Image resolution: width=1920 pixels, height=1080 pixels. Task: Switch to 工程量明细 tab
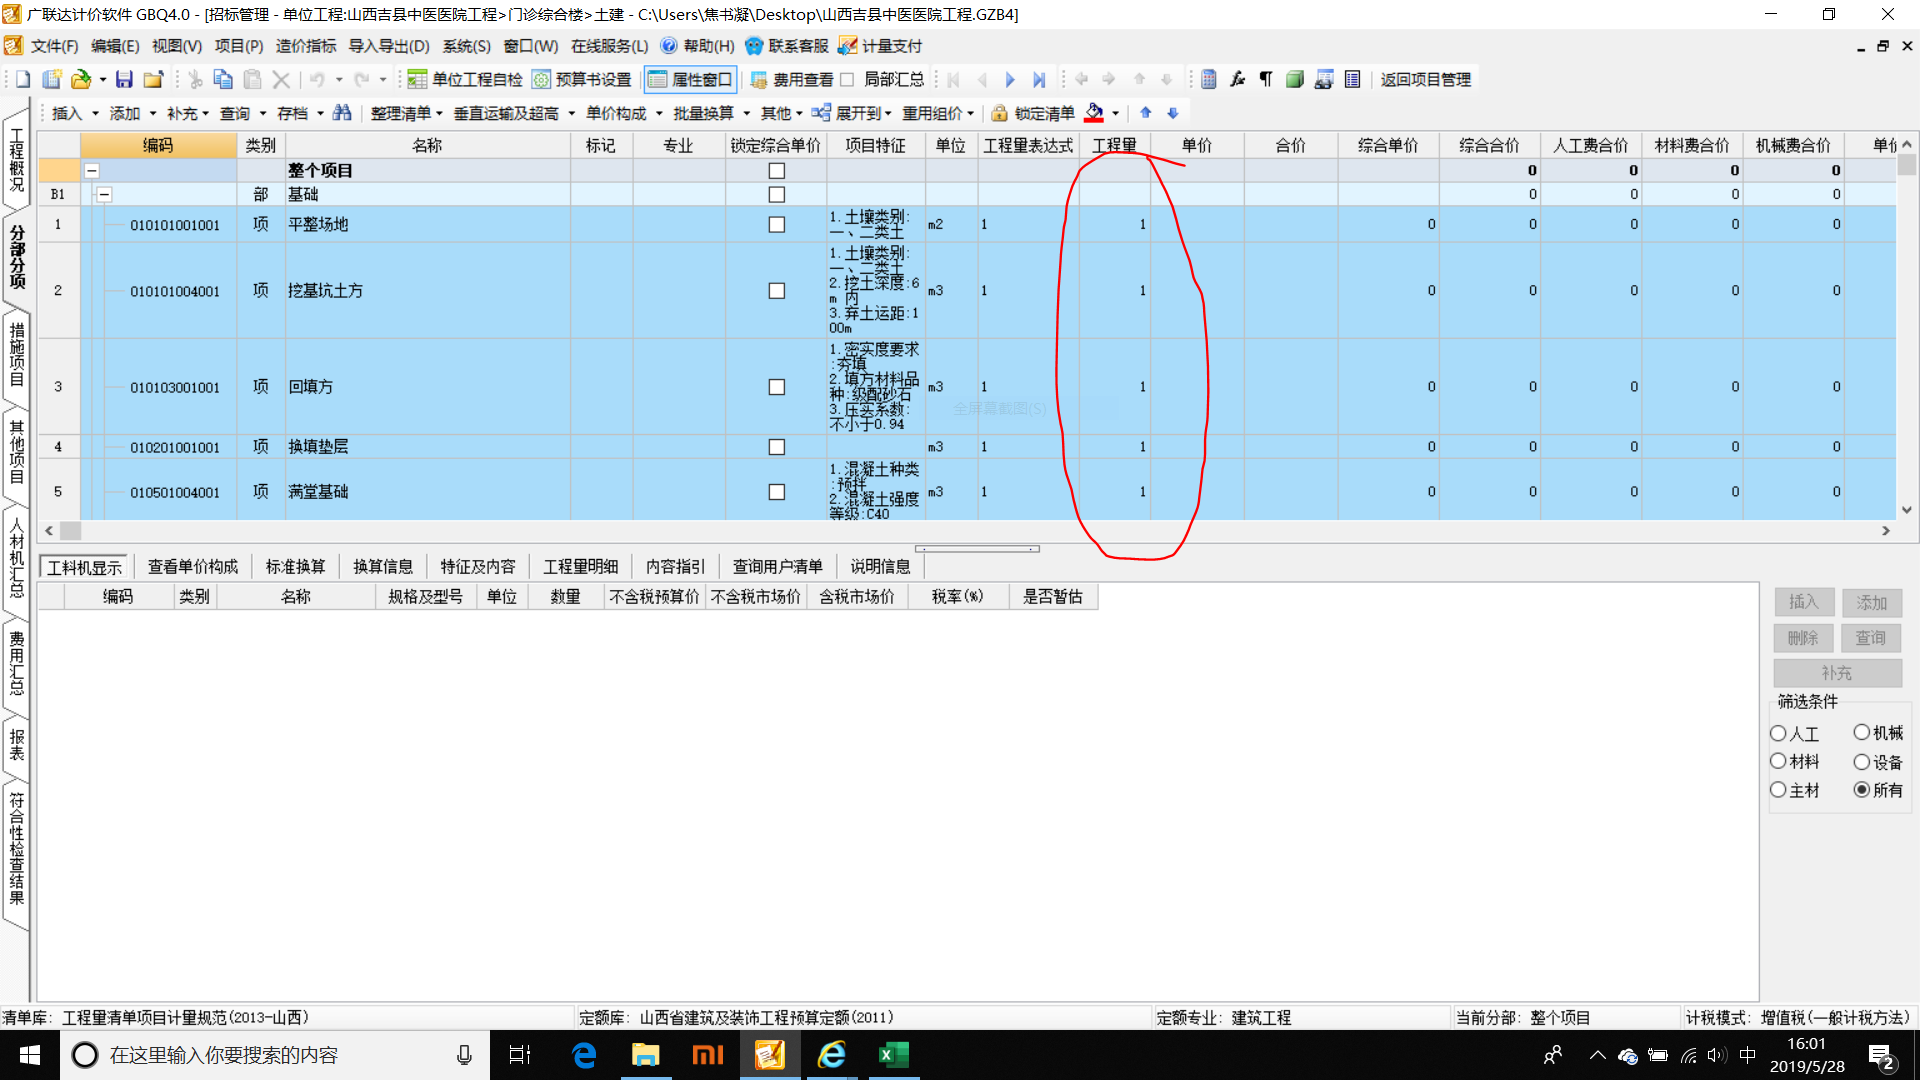[581, 567]
